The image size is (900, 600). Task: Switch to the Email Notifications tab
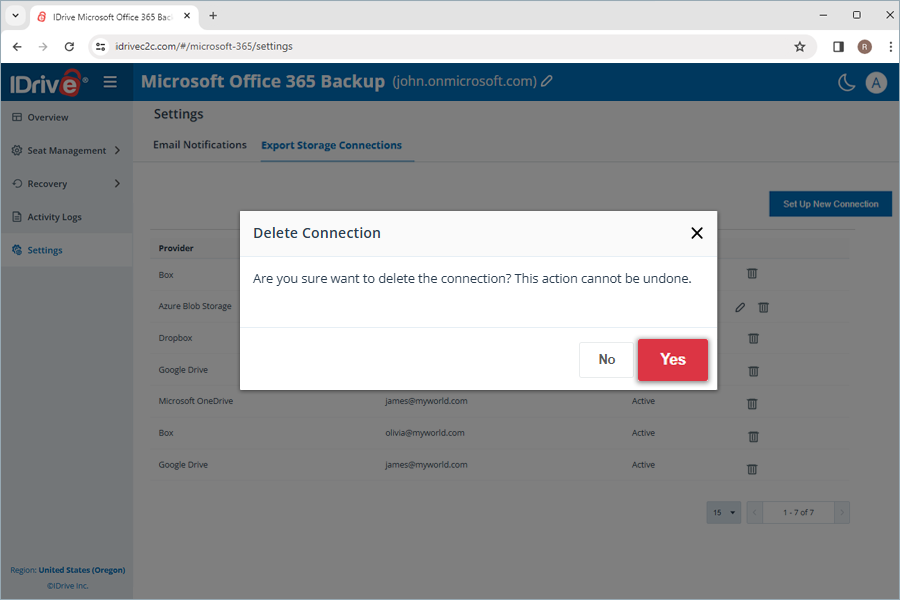[x=199, y=144]
